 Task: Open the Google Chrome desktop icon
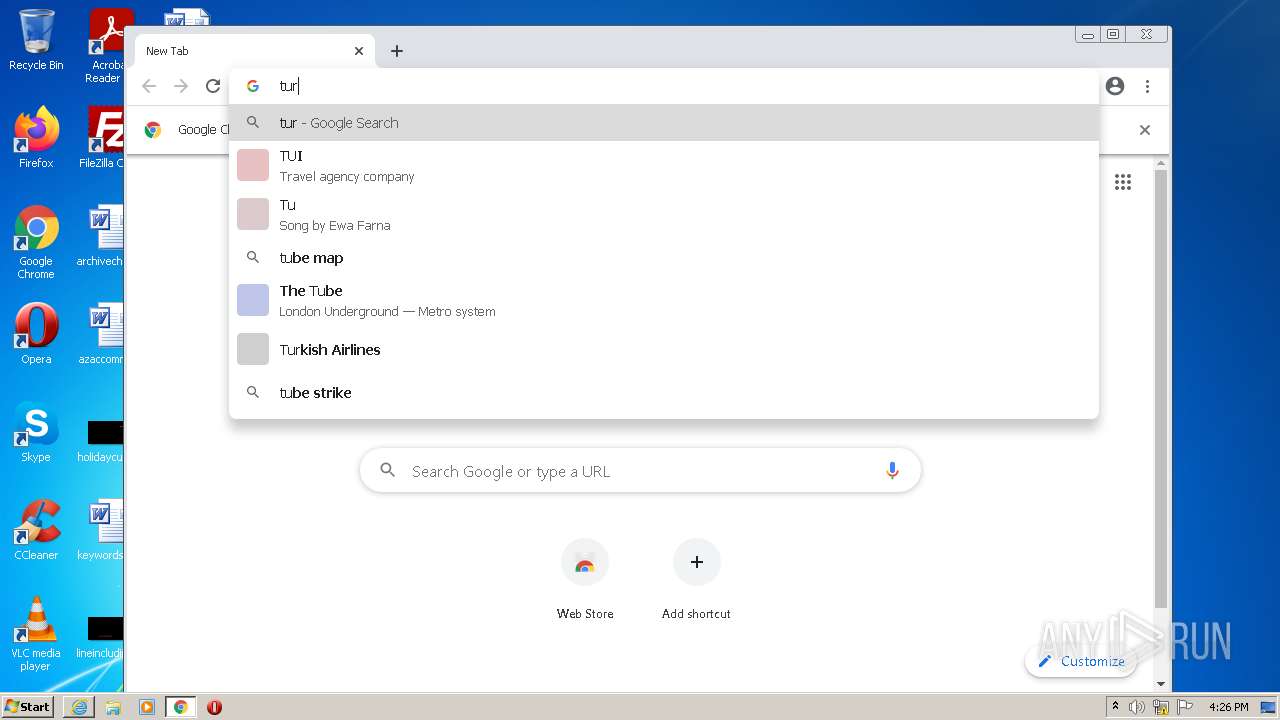tap(36, 242)
